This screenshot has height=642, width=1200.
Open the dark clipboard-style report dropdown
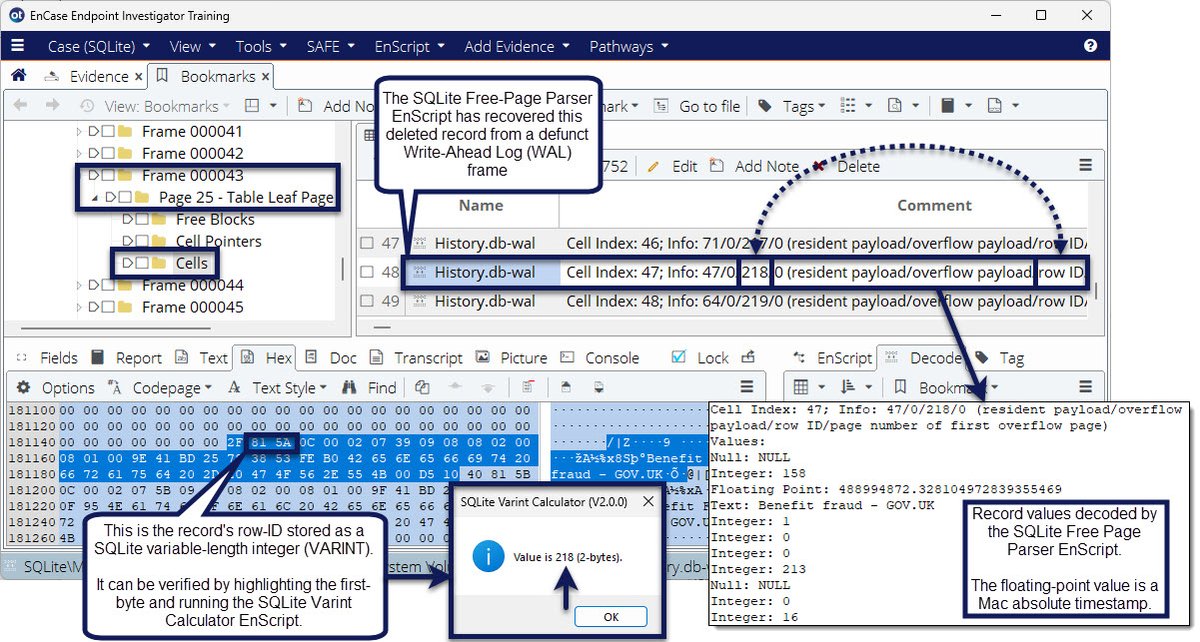tap(954, 105)
